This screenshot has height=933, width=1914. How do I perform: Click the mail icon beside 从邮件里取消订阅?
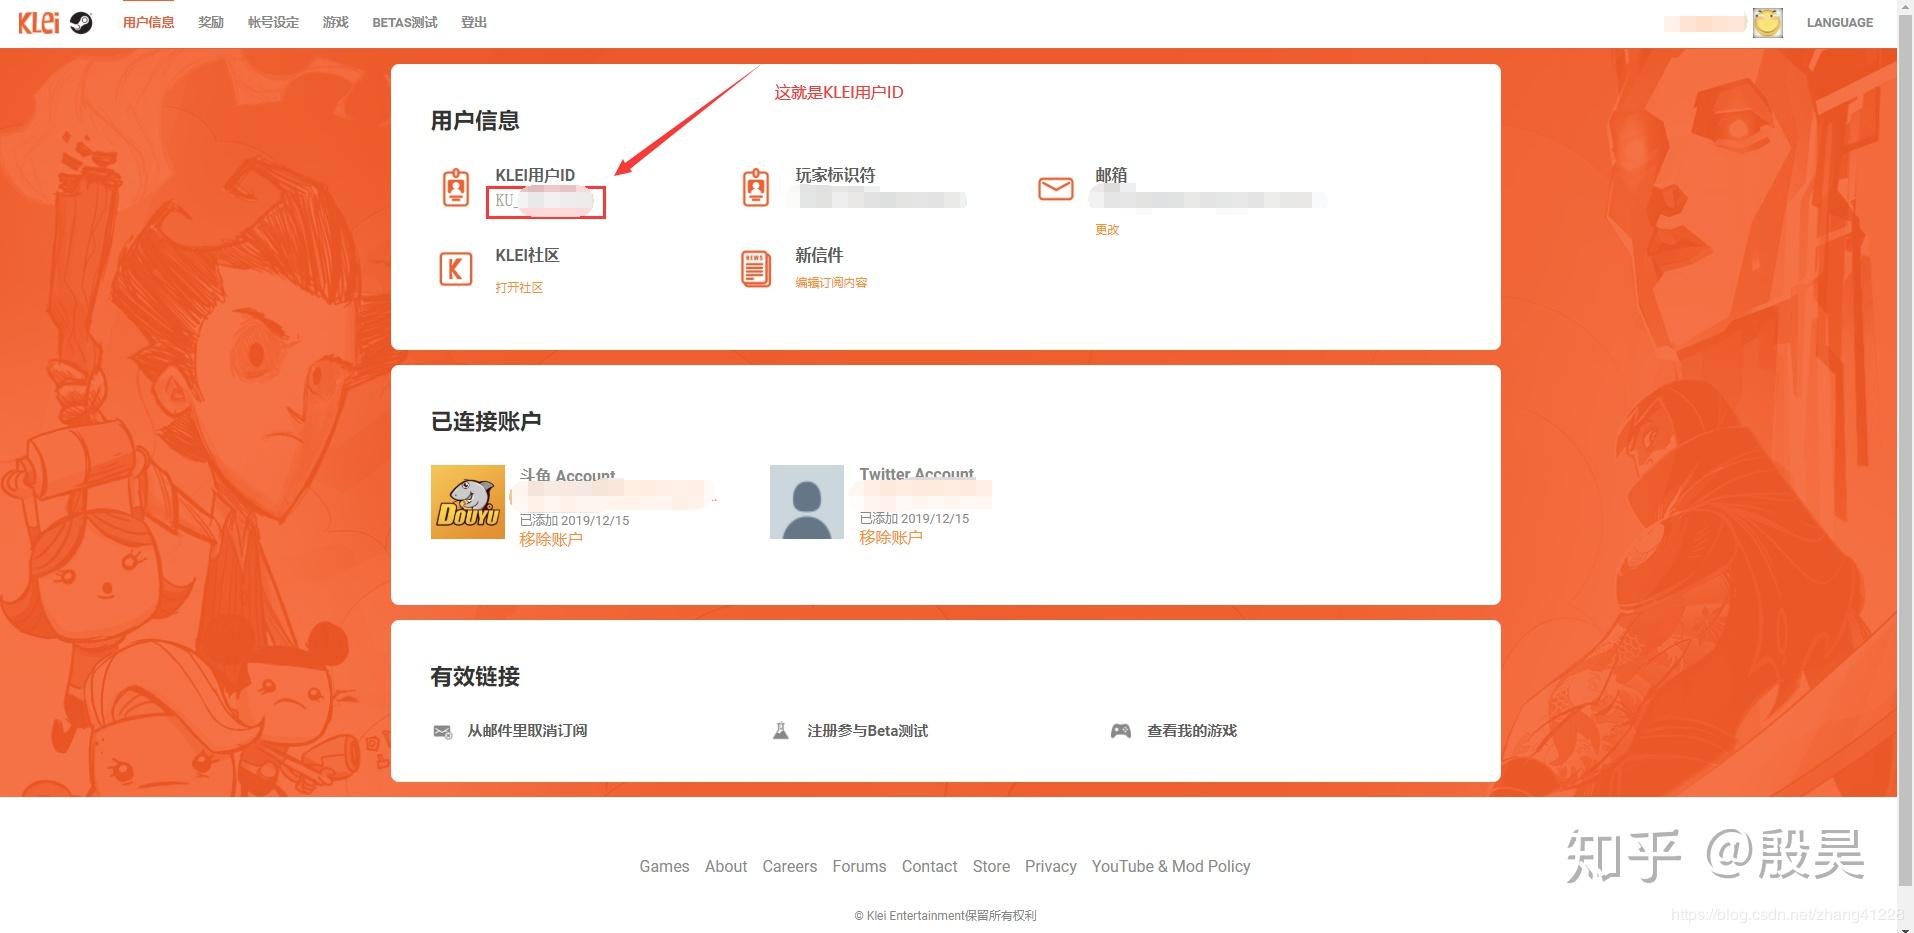442,731
